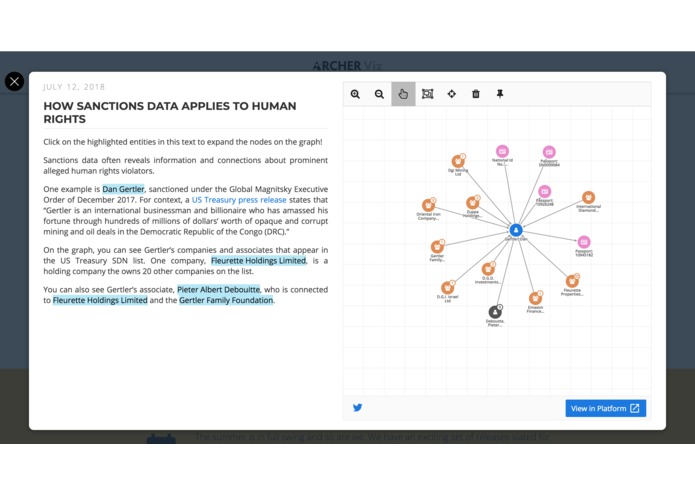Select the Passport 10945182 node
695x494 pixels.
click(584, 242)
